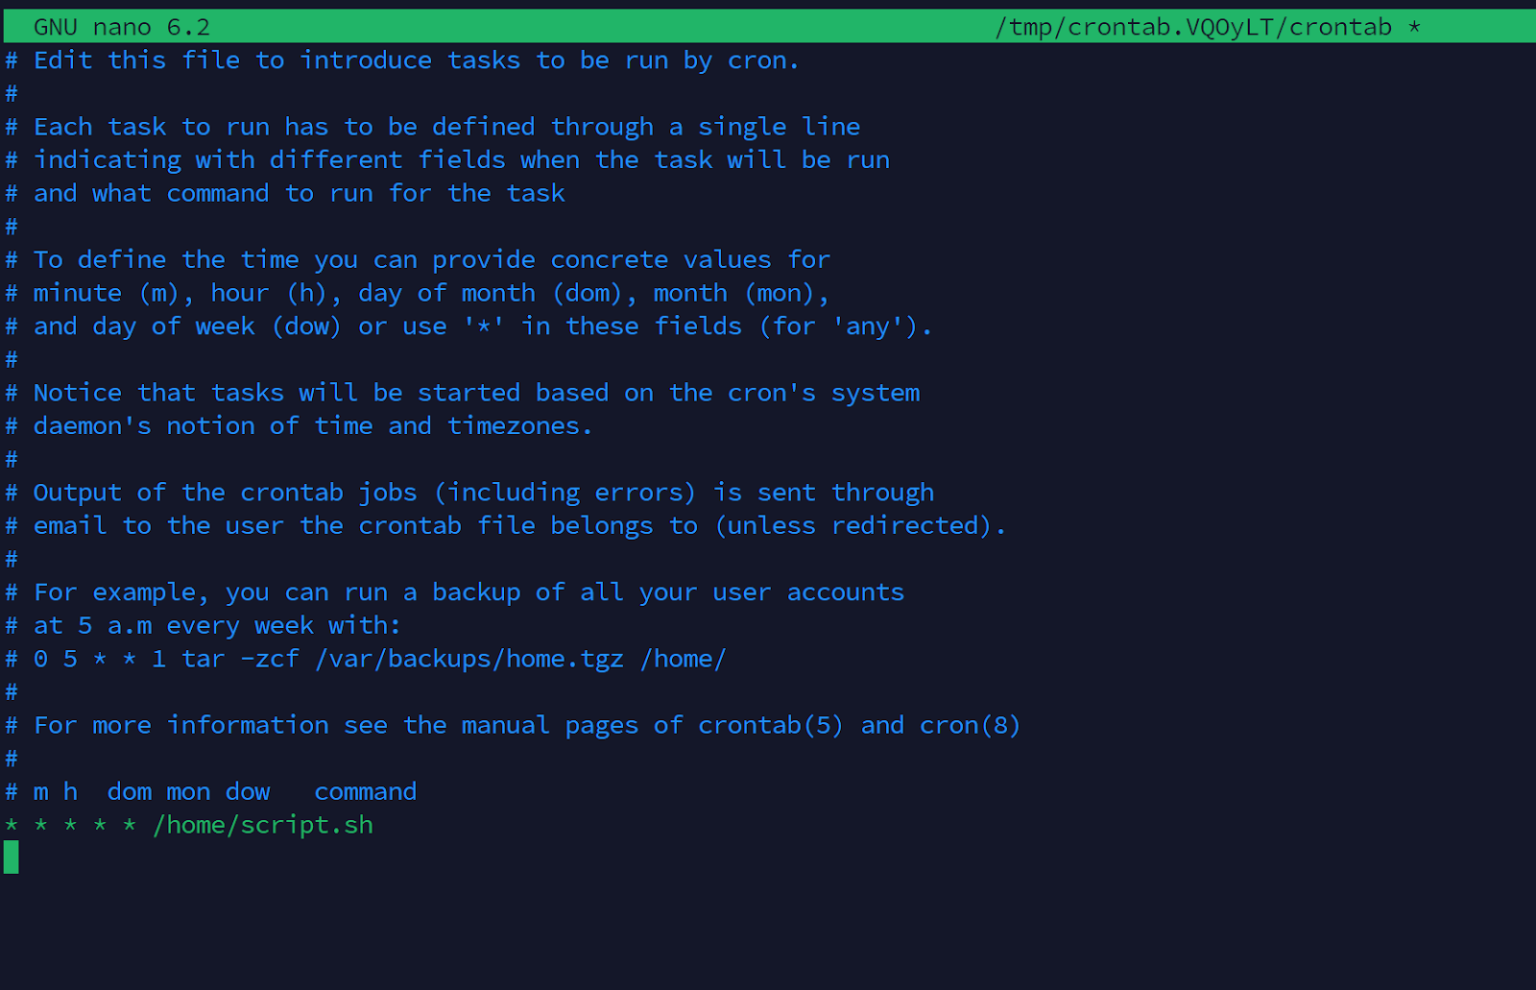
Task: Place cursor on 'tar' in the example line
Action: tap(203, 659)
